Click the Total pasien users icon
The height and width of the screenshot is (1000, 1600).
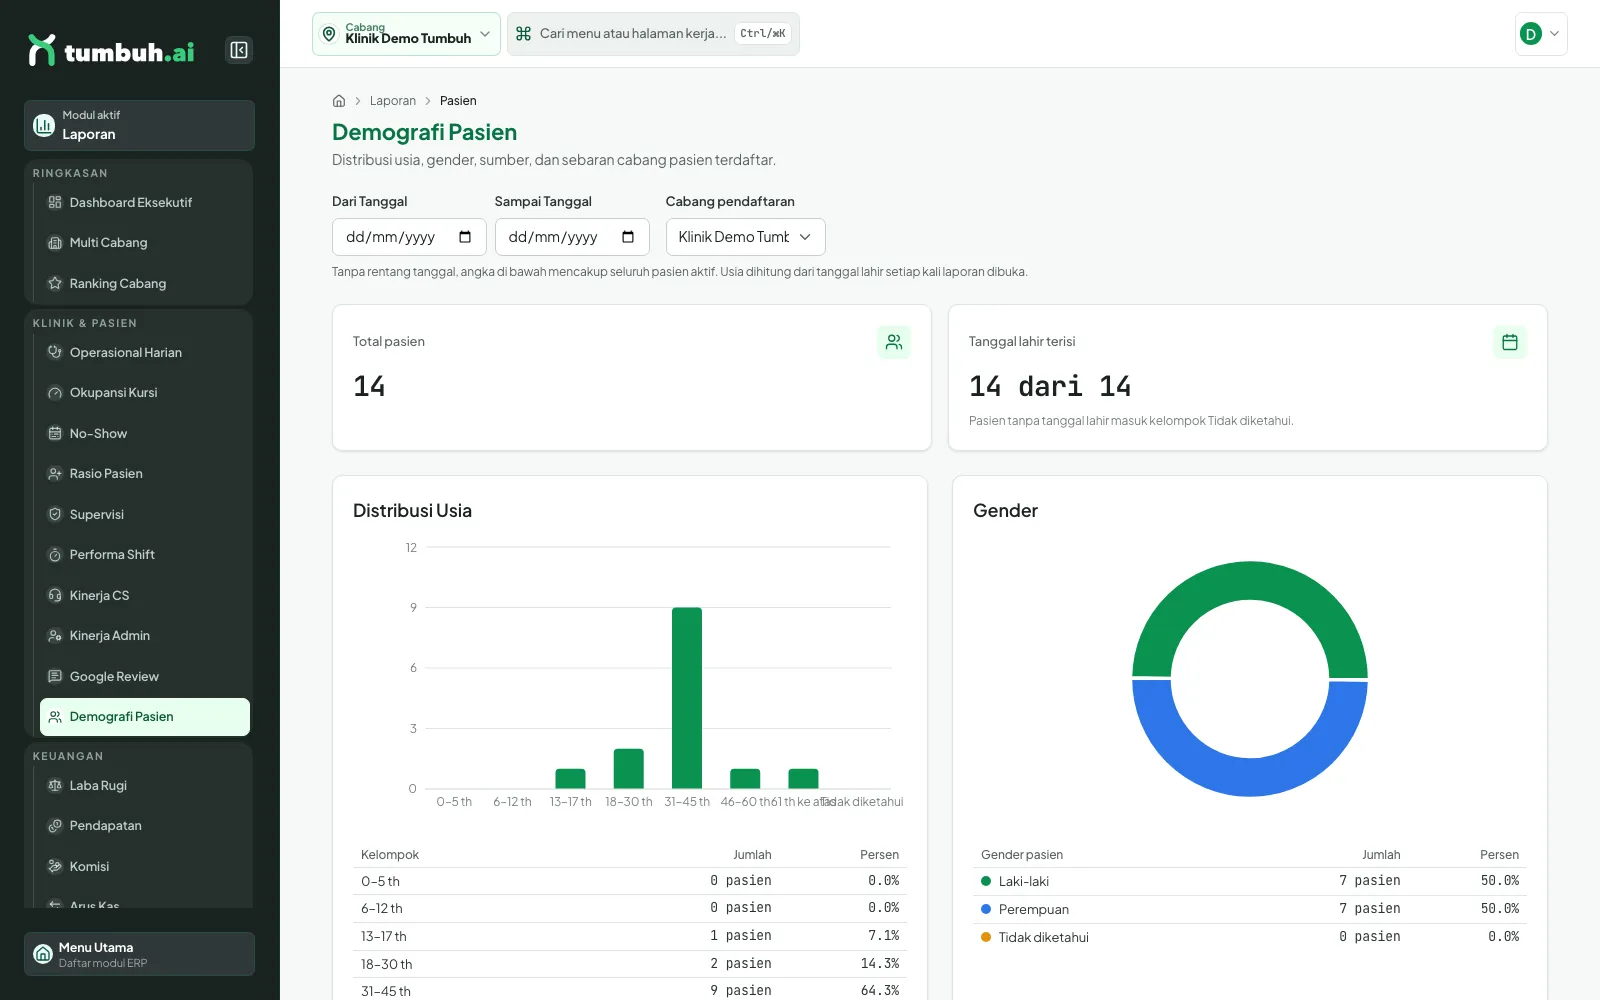pyautogui.click(x=894, y=342)
